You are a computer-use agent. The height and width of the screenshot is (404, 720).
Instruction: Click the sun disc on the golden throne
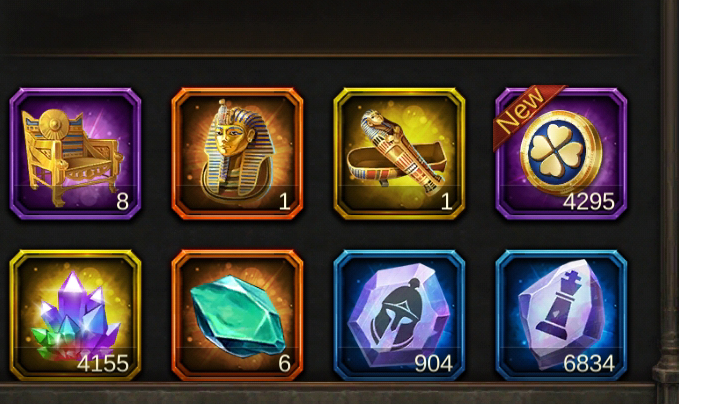[55, 124]
